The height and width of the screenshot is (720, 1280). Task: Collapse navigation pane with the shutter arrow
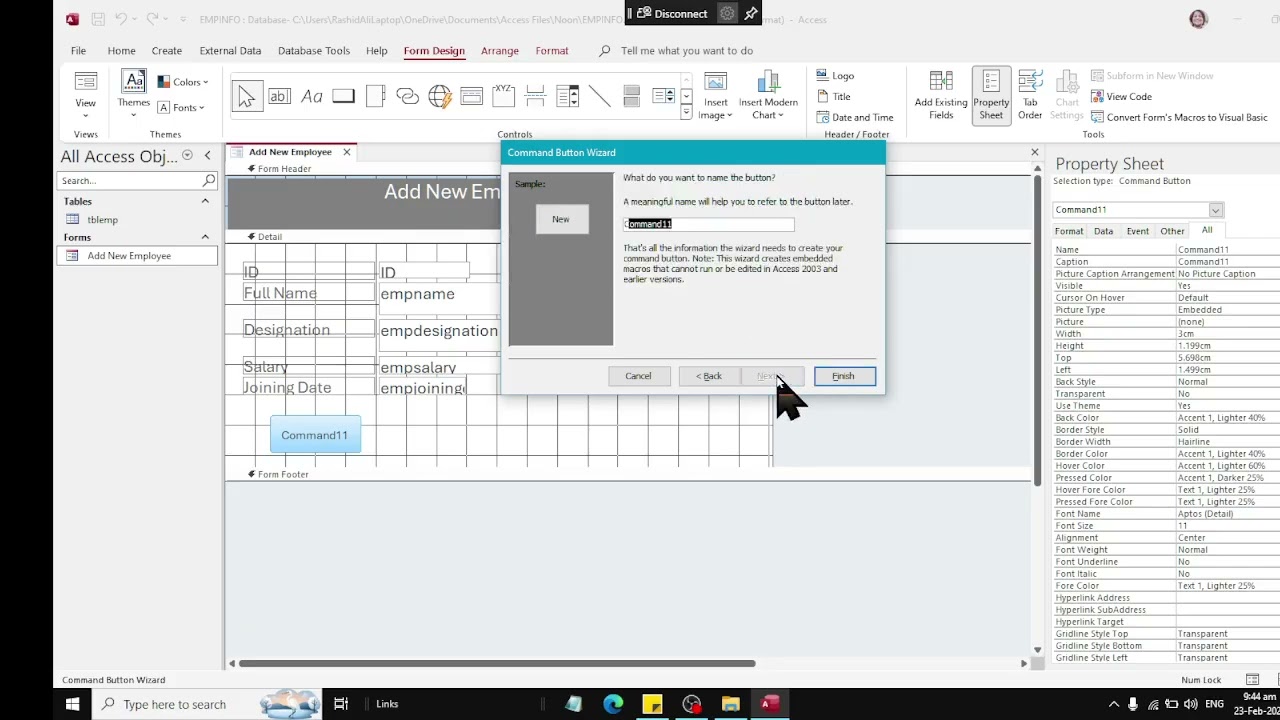(x=208, y=156)
